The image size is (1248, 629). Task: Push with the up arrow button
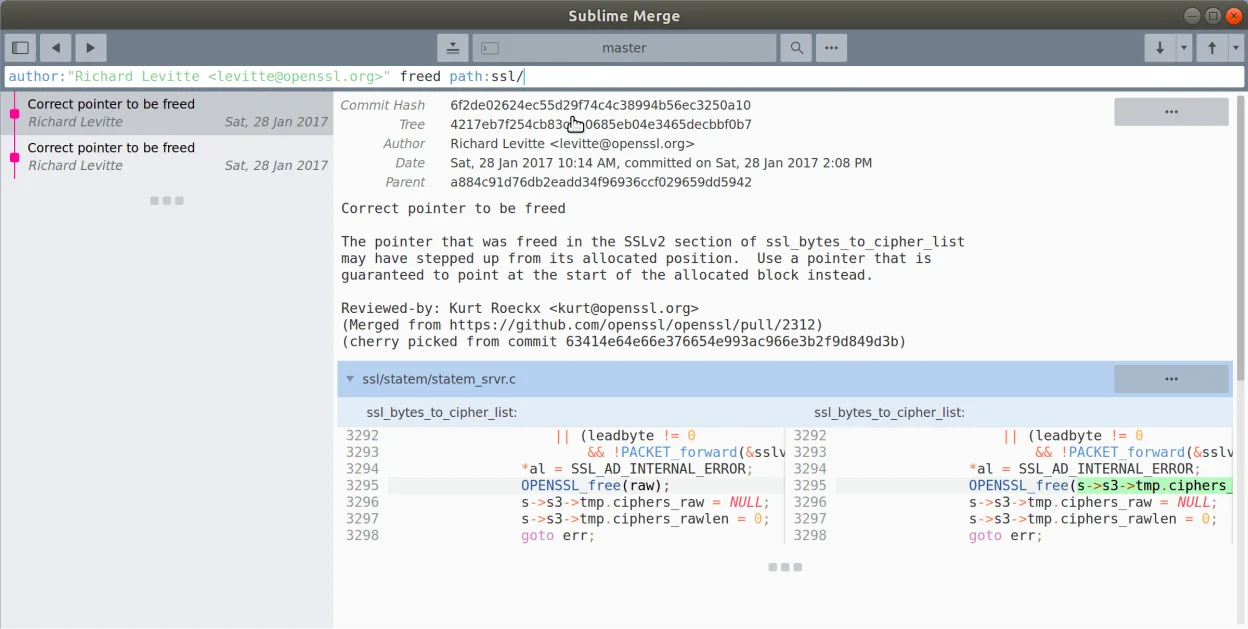1212,47
